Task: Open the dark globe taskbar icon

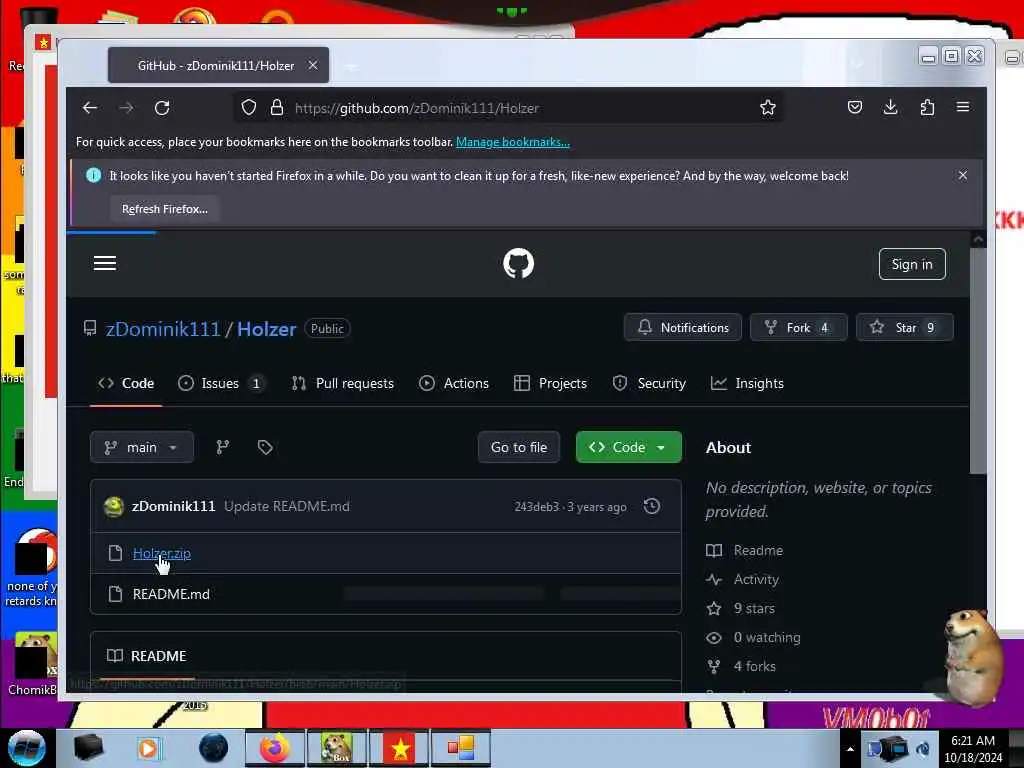Action: (x=214, y=748)
